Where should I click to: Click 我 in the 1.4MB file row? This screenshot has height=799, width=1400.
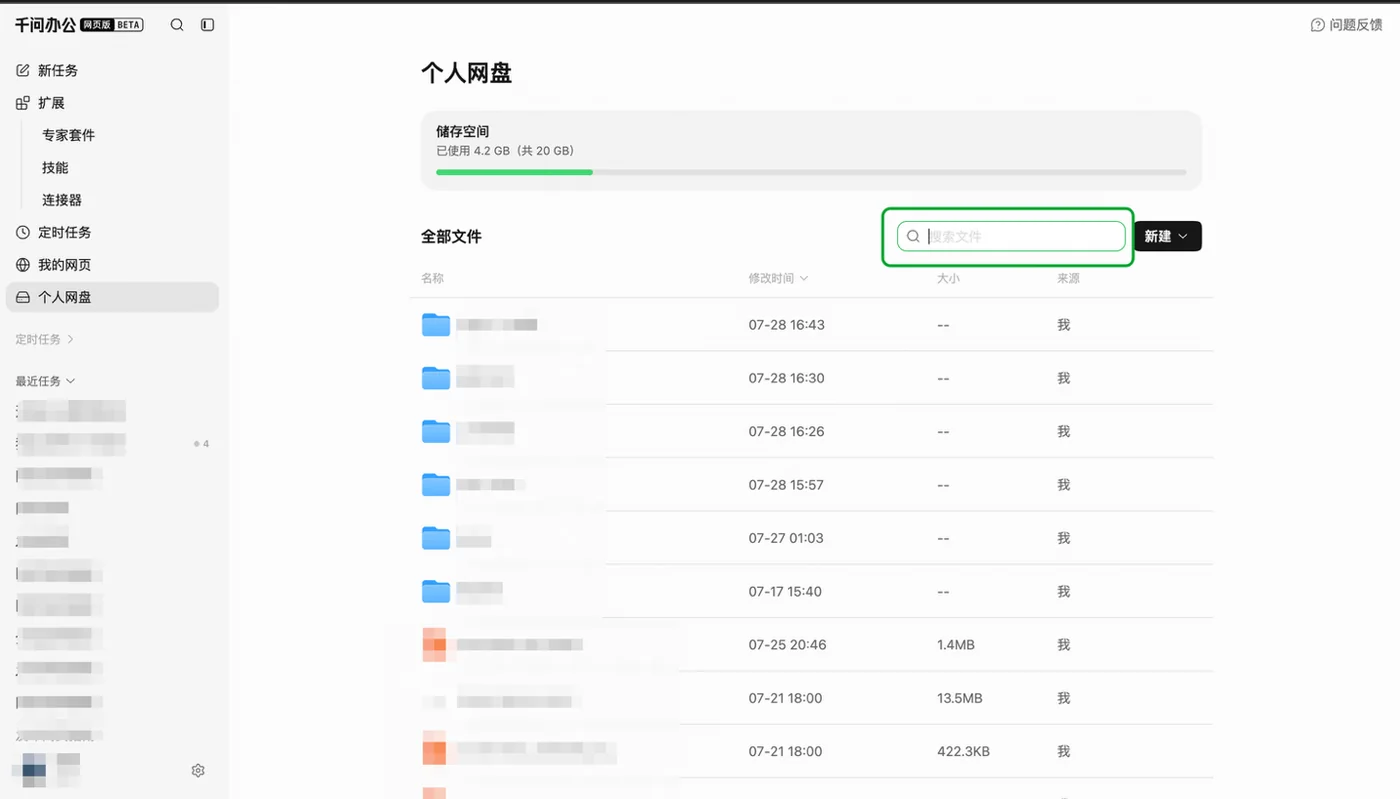(x=1064, y=645)
